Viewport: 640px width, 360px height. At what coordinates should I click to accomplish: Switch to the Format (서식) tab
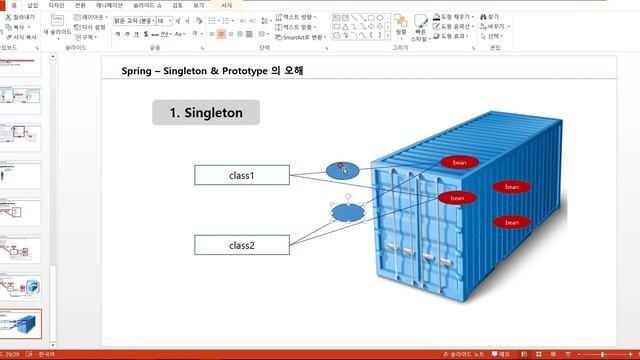point(227,5)
